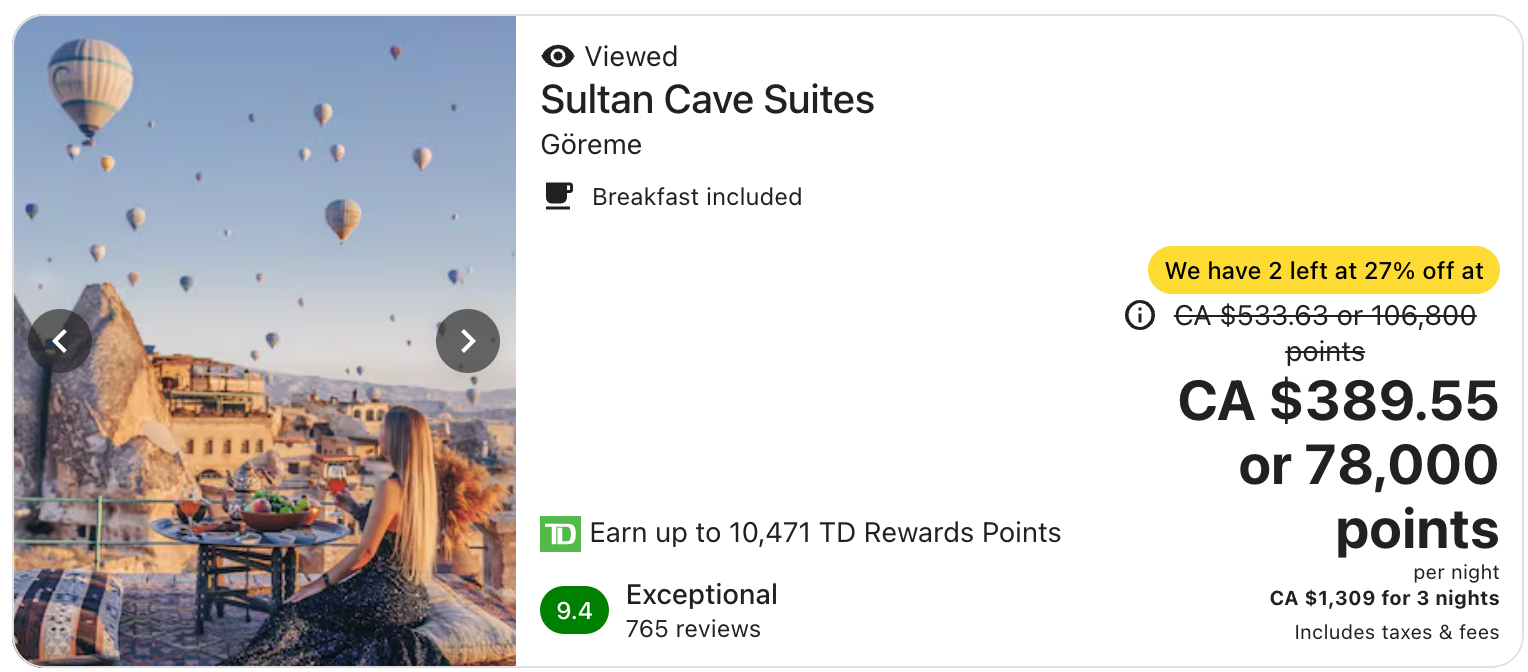Select the Exceptional rating text
1528x672 pixels.
pyautogui.click(x=701, y=594)
